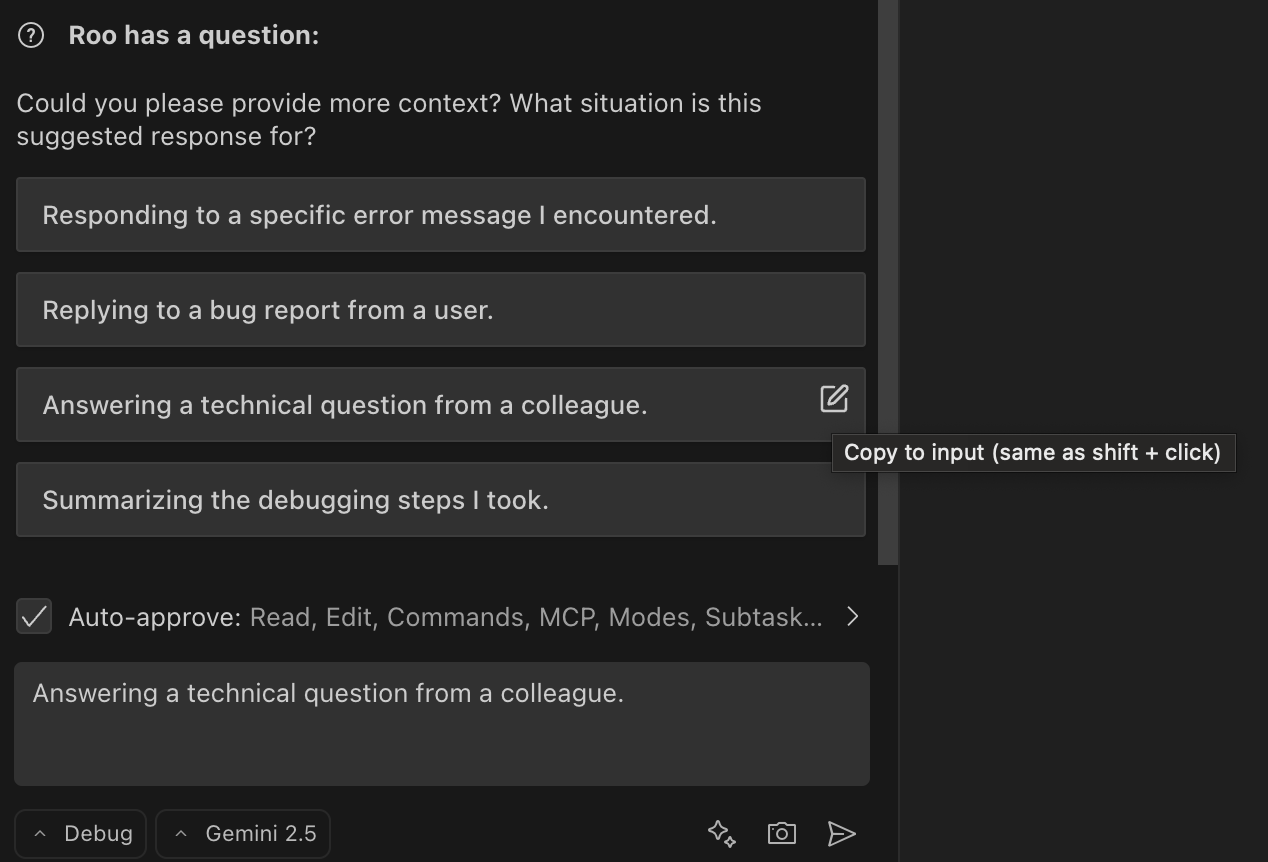Copy suggestion to input using the pencil icon
The image size is (1268, 862).
834,398
